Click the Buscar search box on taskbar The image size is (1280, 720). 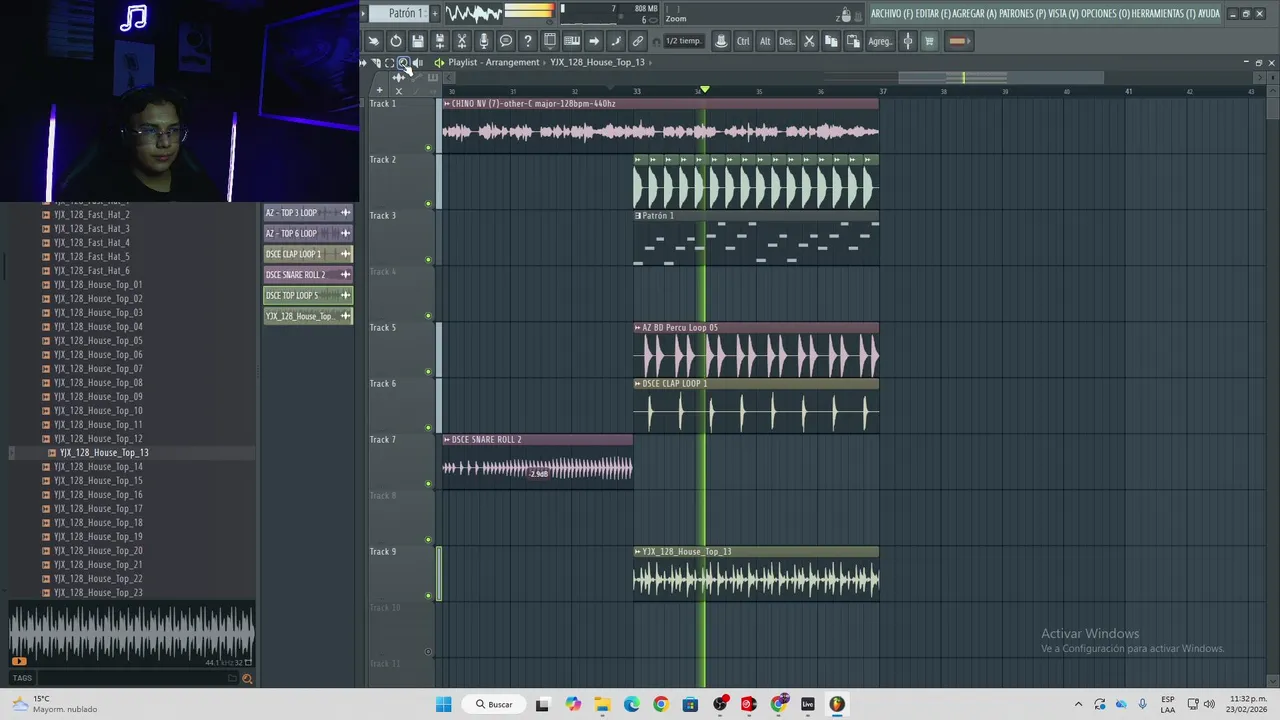494,704
